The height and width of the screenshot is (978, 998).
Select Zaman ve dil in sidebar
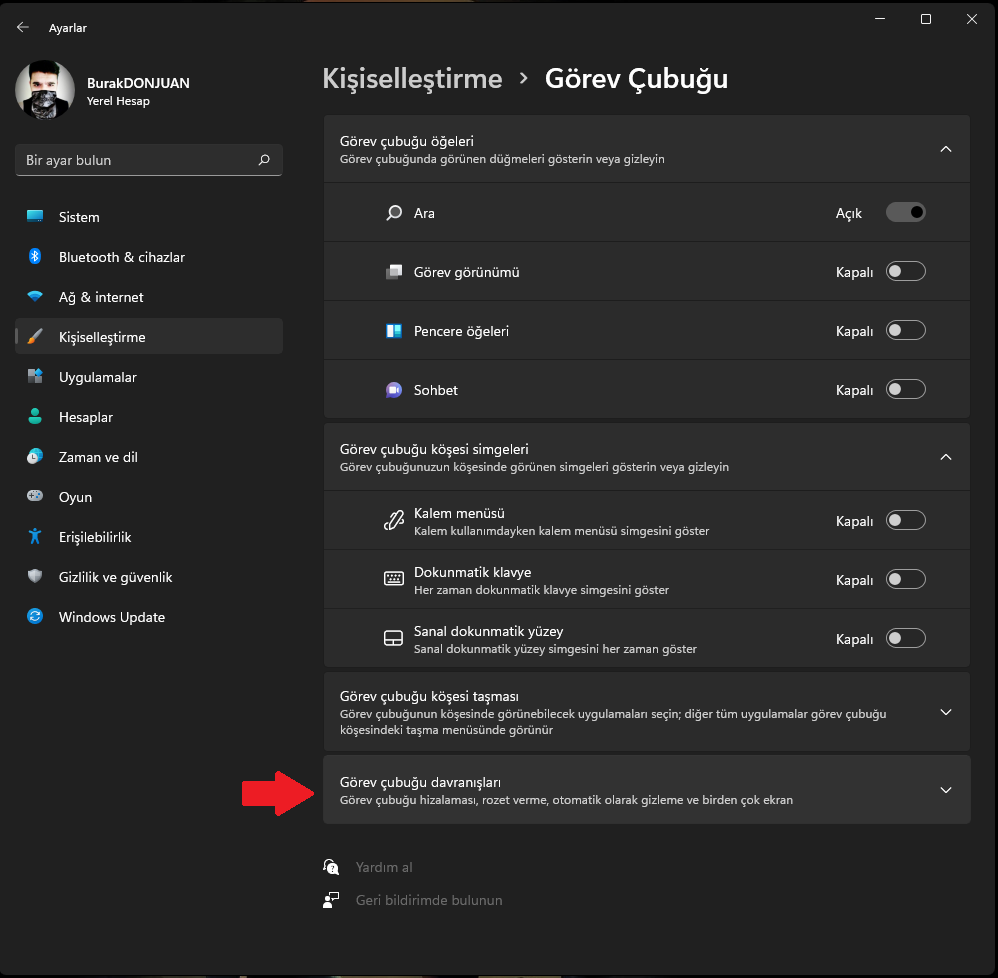(x=98, y=457)
